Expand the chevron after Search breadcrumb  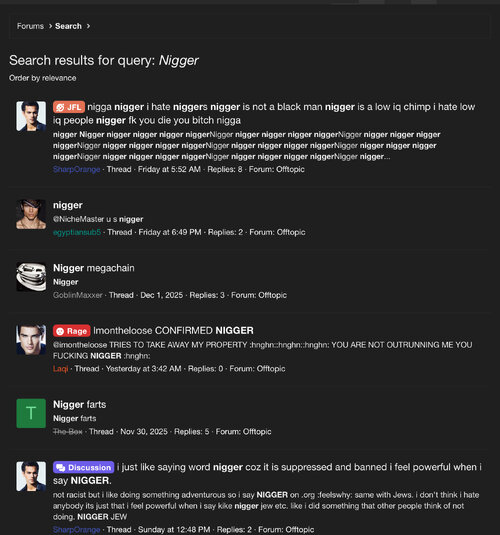pos(88,26)
